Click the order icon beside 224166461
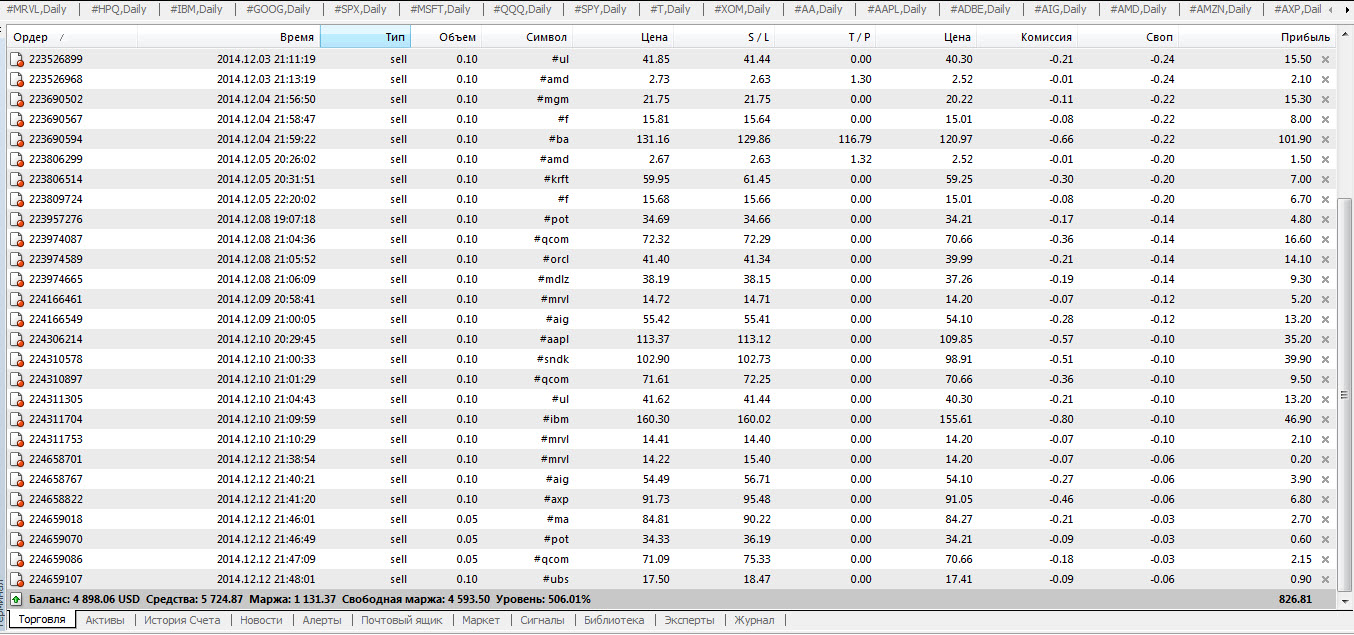1354x635 pixels. pos(16,299)
